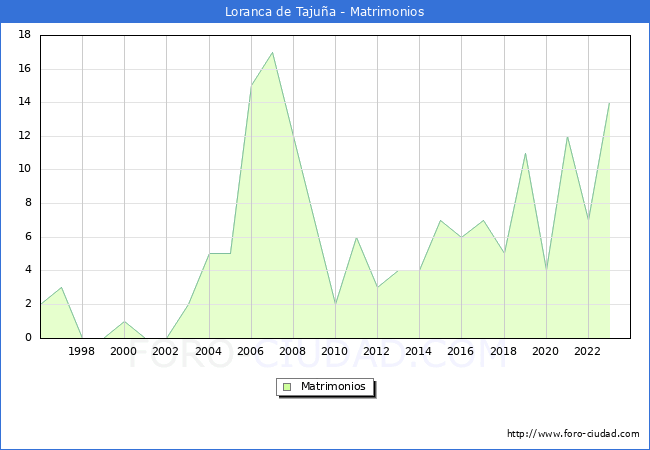Click the 12 y-axis label
The height and width of the screenshot is (450, 650).
click(25, 135)
